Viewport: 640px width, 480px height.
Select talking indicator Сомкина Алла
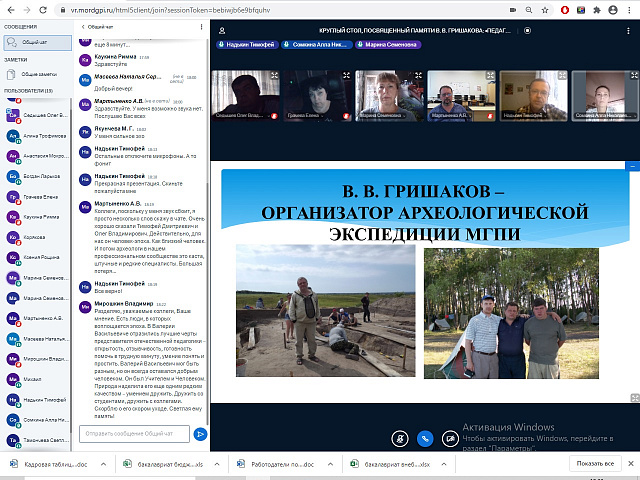click(x=317, y=44)
